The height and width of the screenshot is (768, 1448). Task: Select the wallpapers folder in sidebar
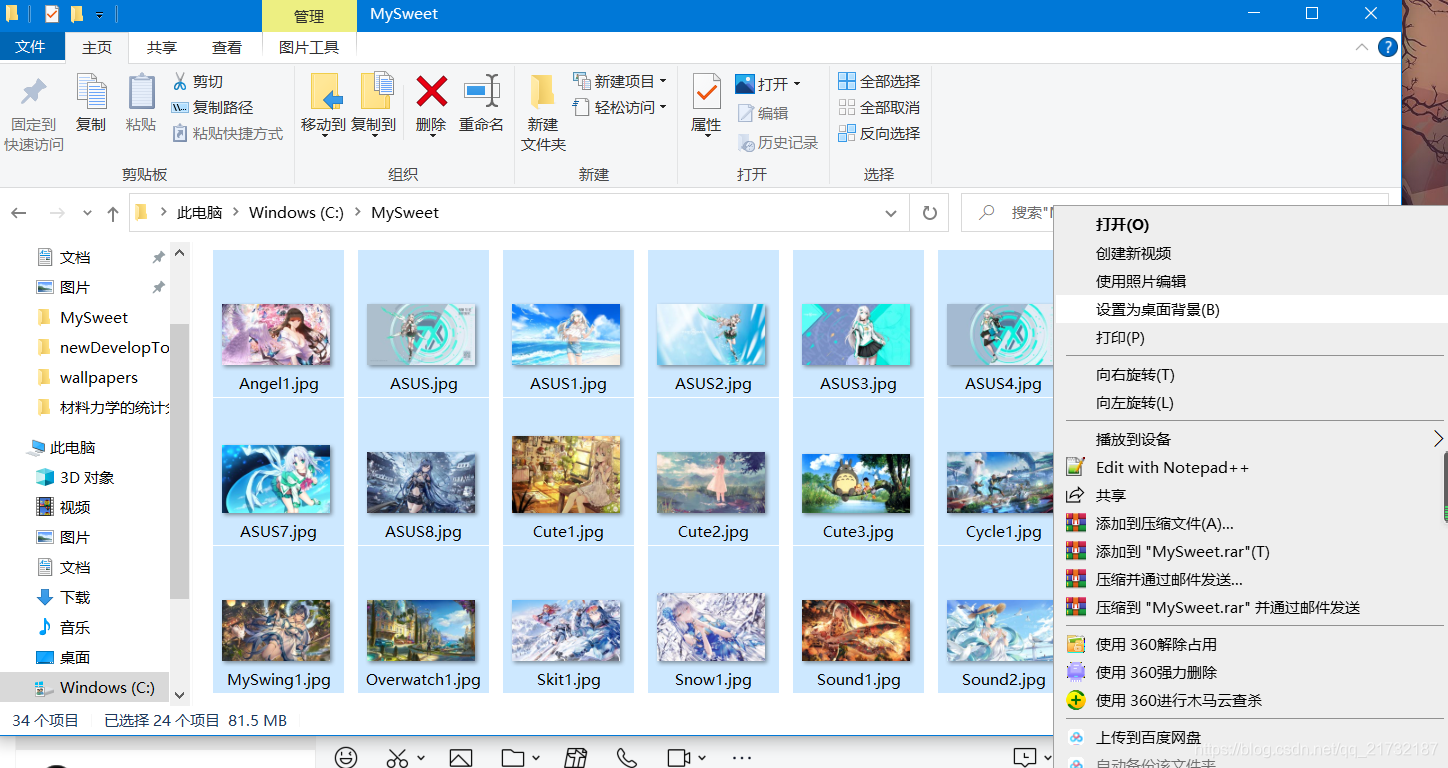pyautogui.click(x=99, y=377)
